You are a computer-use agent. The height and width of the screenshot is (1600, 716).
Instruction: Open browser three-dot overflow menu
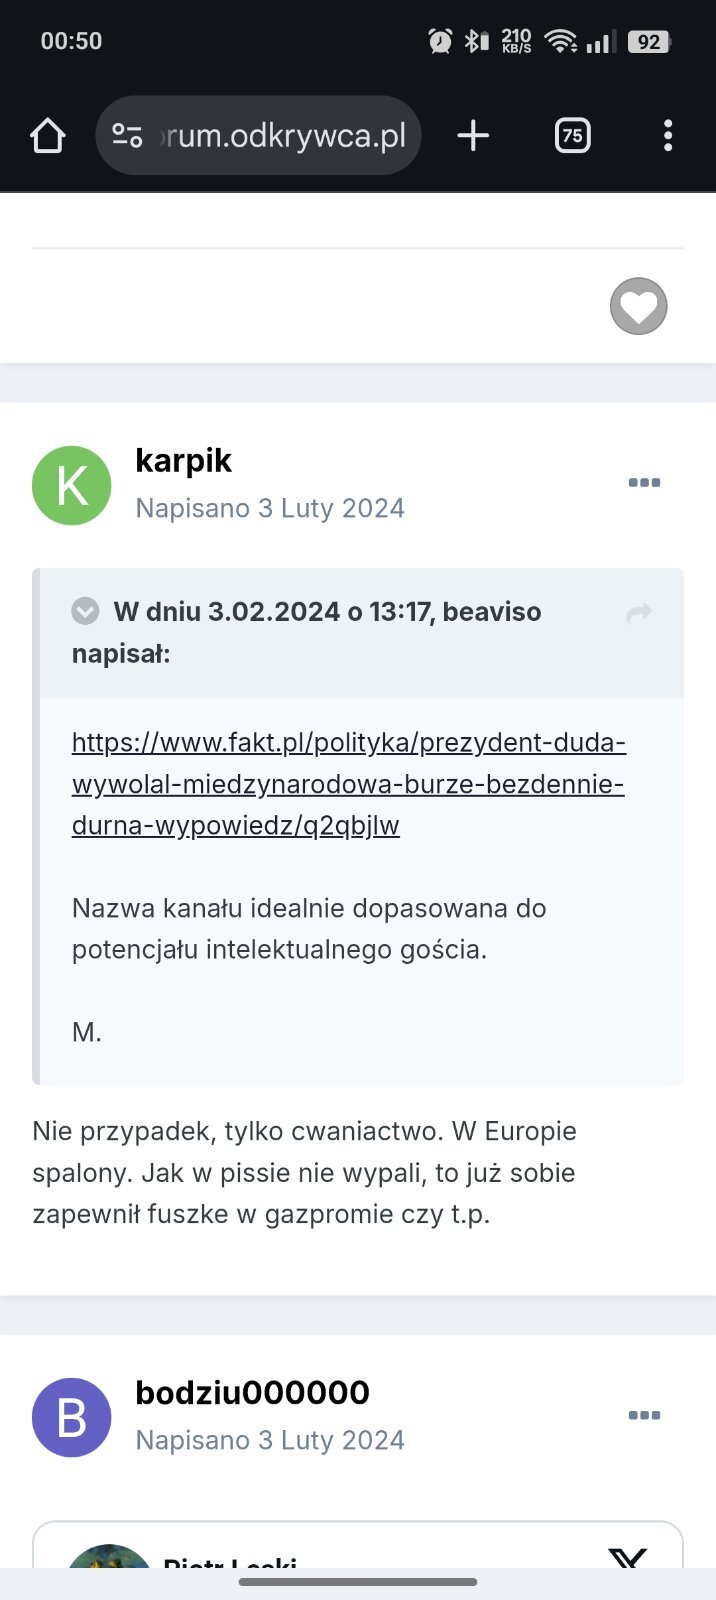coord(668,136)
